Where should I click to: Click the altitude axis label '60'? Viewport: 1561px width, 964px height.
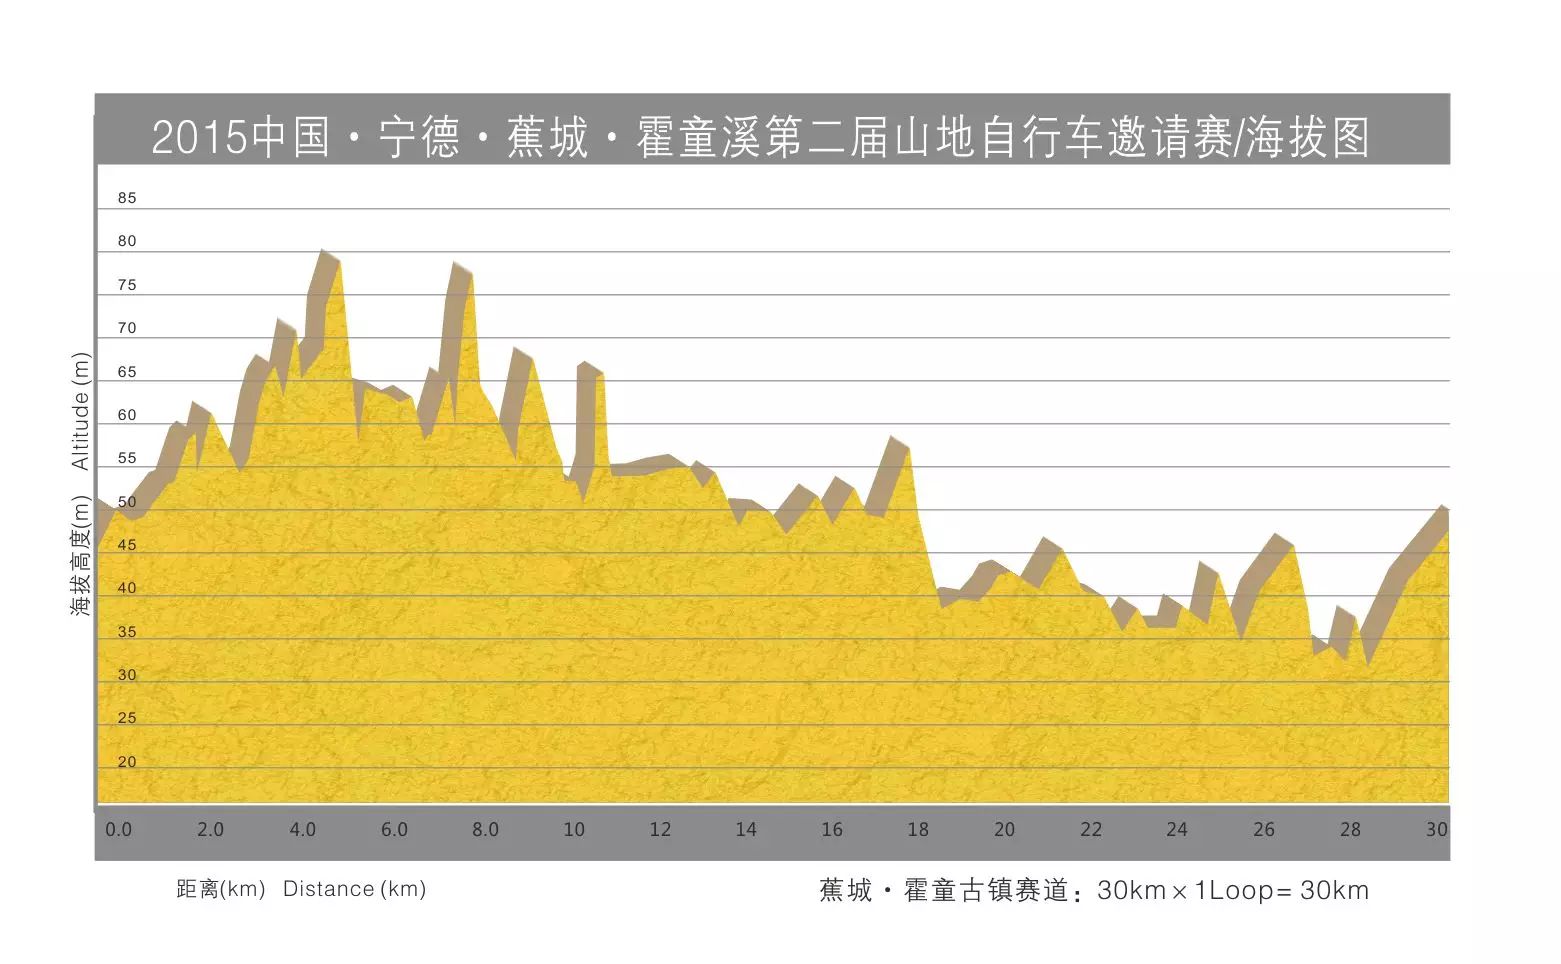point(127,415)
